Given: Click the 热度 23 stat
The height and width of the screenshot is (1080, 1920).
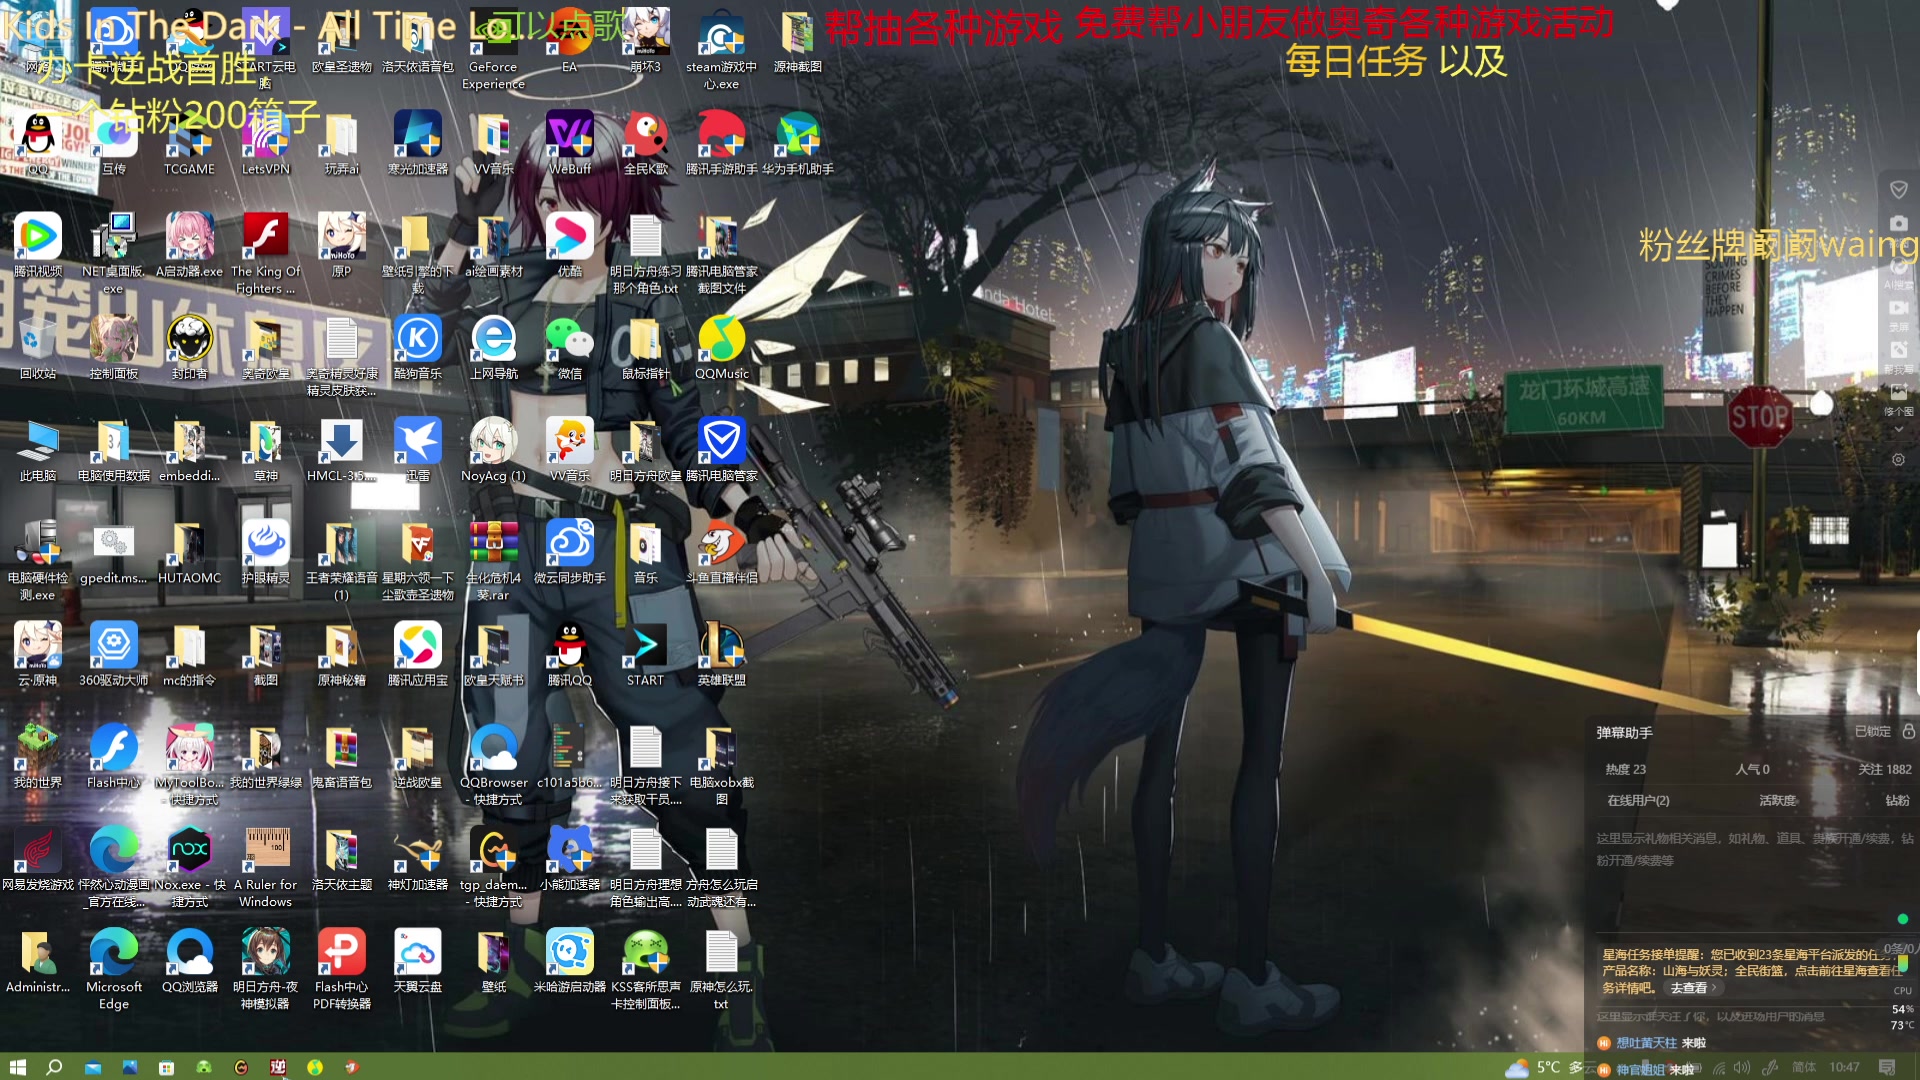Looking at the screenshot, I should coord(1625,769).
